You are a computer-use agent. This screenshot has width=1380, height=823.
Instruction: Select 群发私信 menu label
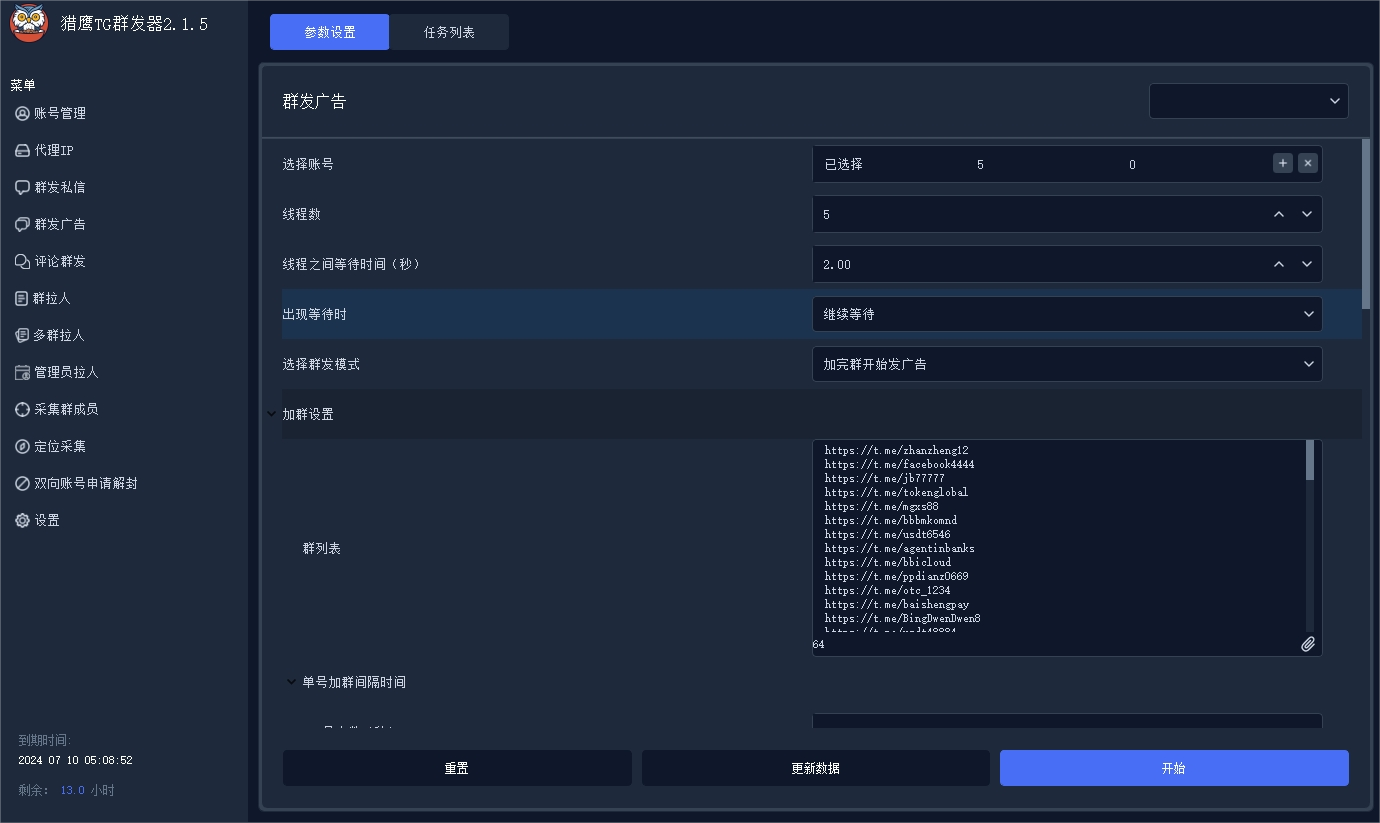point(60,187)
